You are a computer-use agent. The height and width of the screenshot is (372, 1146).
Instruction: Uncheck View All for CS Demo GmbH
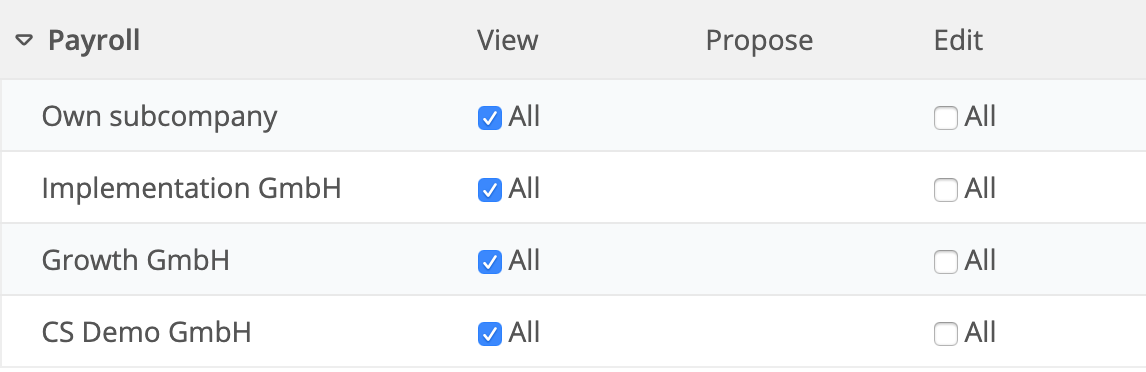[x=490, y=334]
